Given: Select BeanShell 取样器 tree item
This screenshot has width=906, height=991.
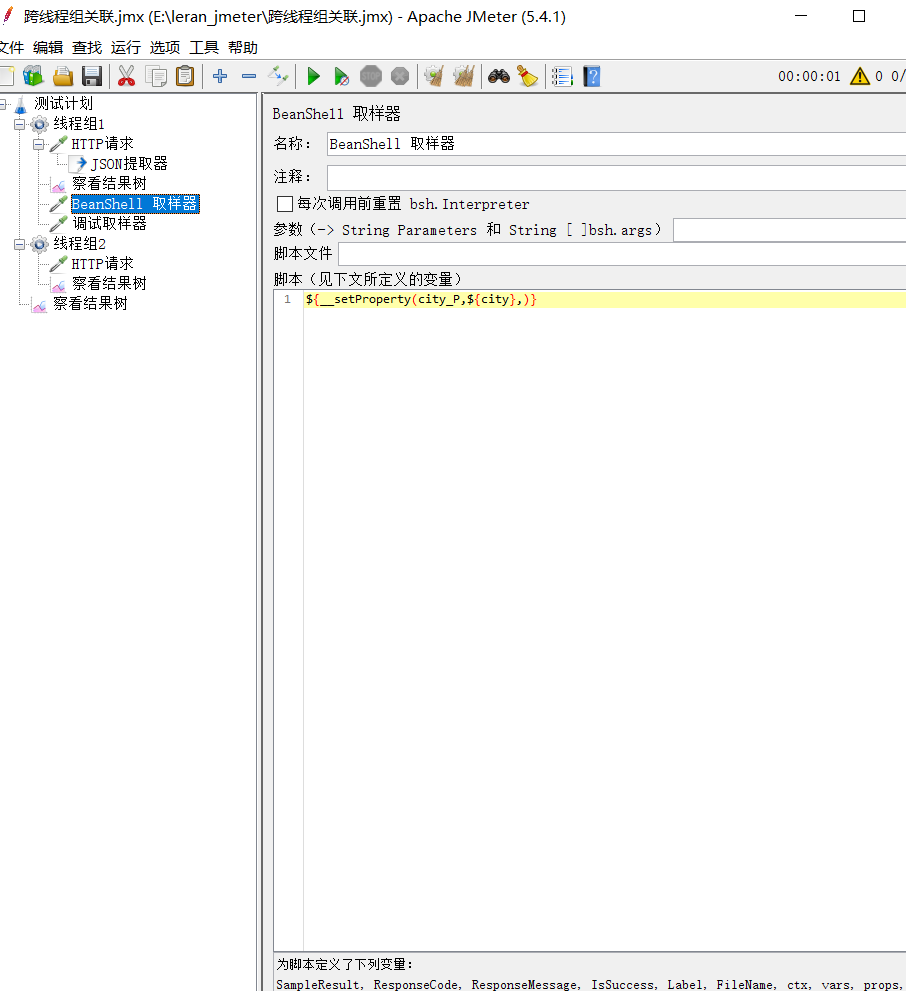Looking at the screenshot, I should [x=135, y=204].
